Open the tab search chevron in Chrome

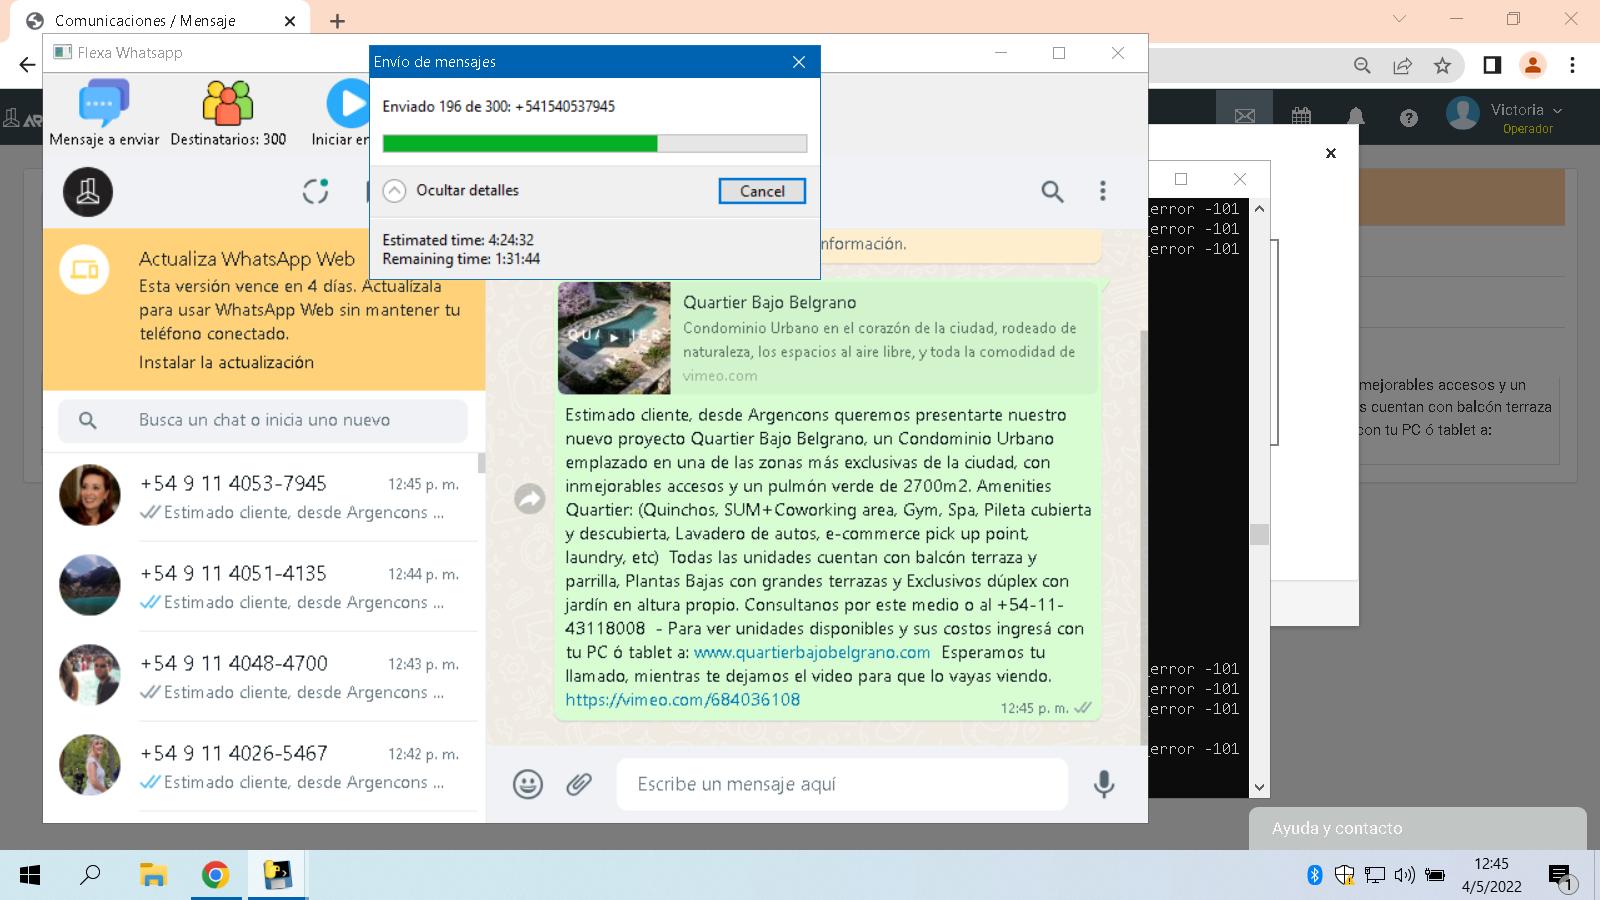1399,19
